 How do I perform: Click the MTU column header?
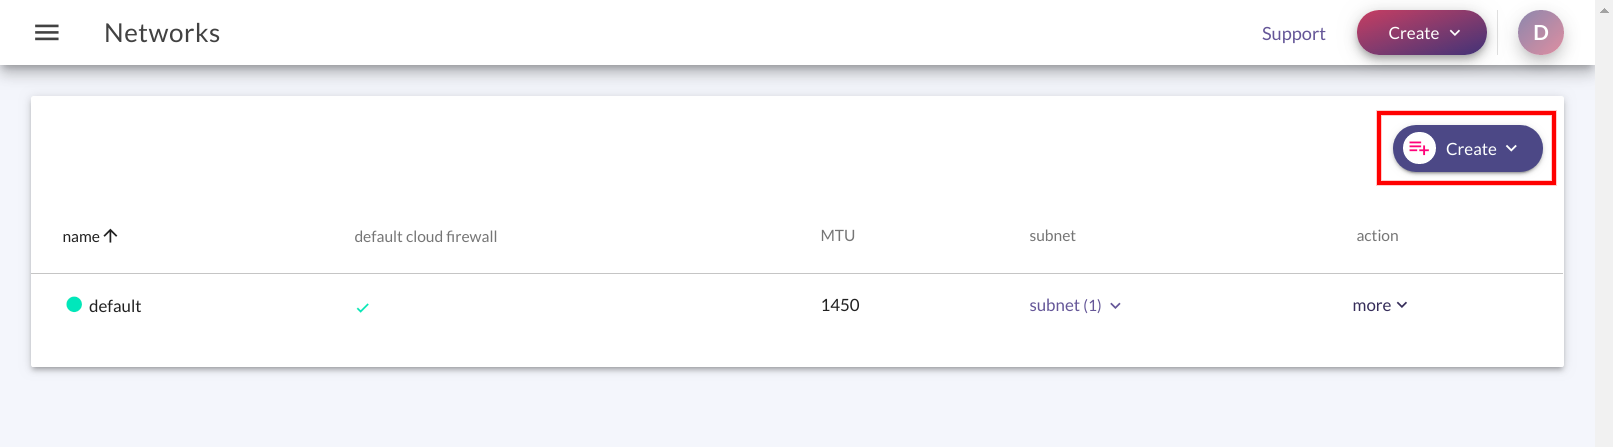(x=838, y=236)
